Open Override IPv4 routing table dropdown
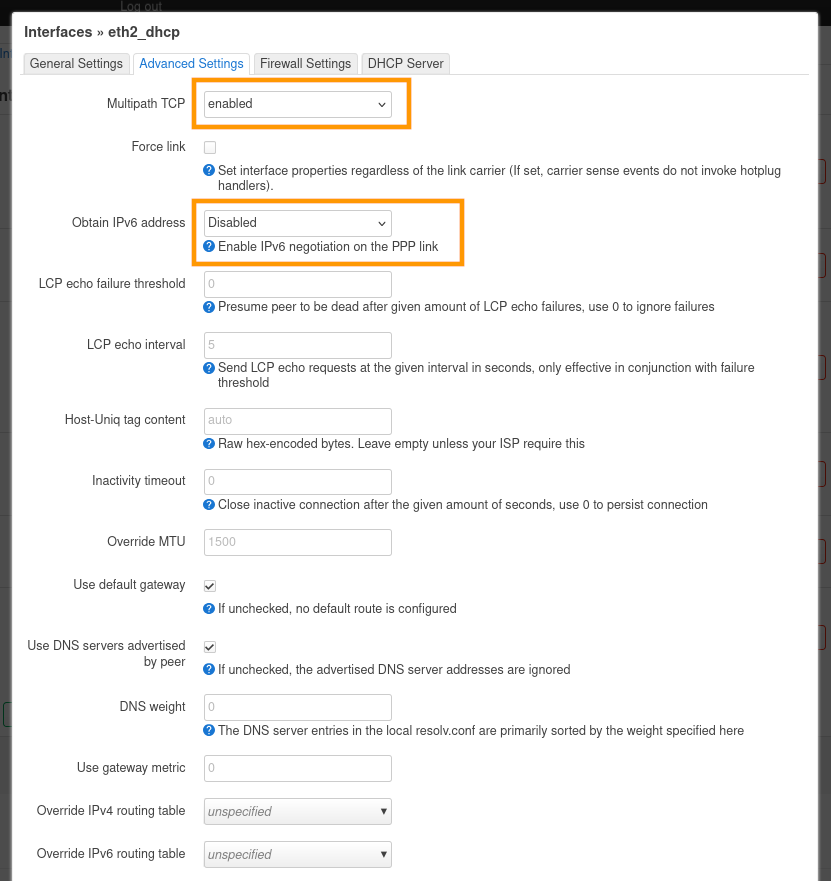The width and height of the screenshot is (831, 881). point(298,811)
